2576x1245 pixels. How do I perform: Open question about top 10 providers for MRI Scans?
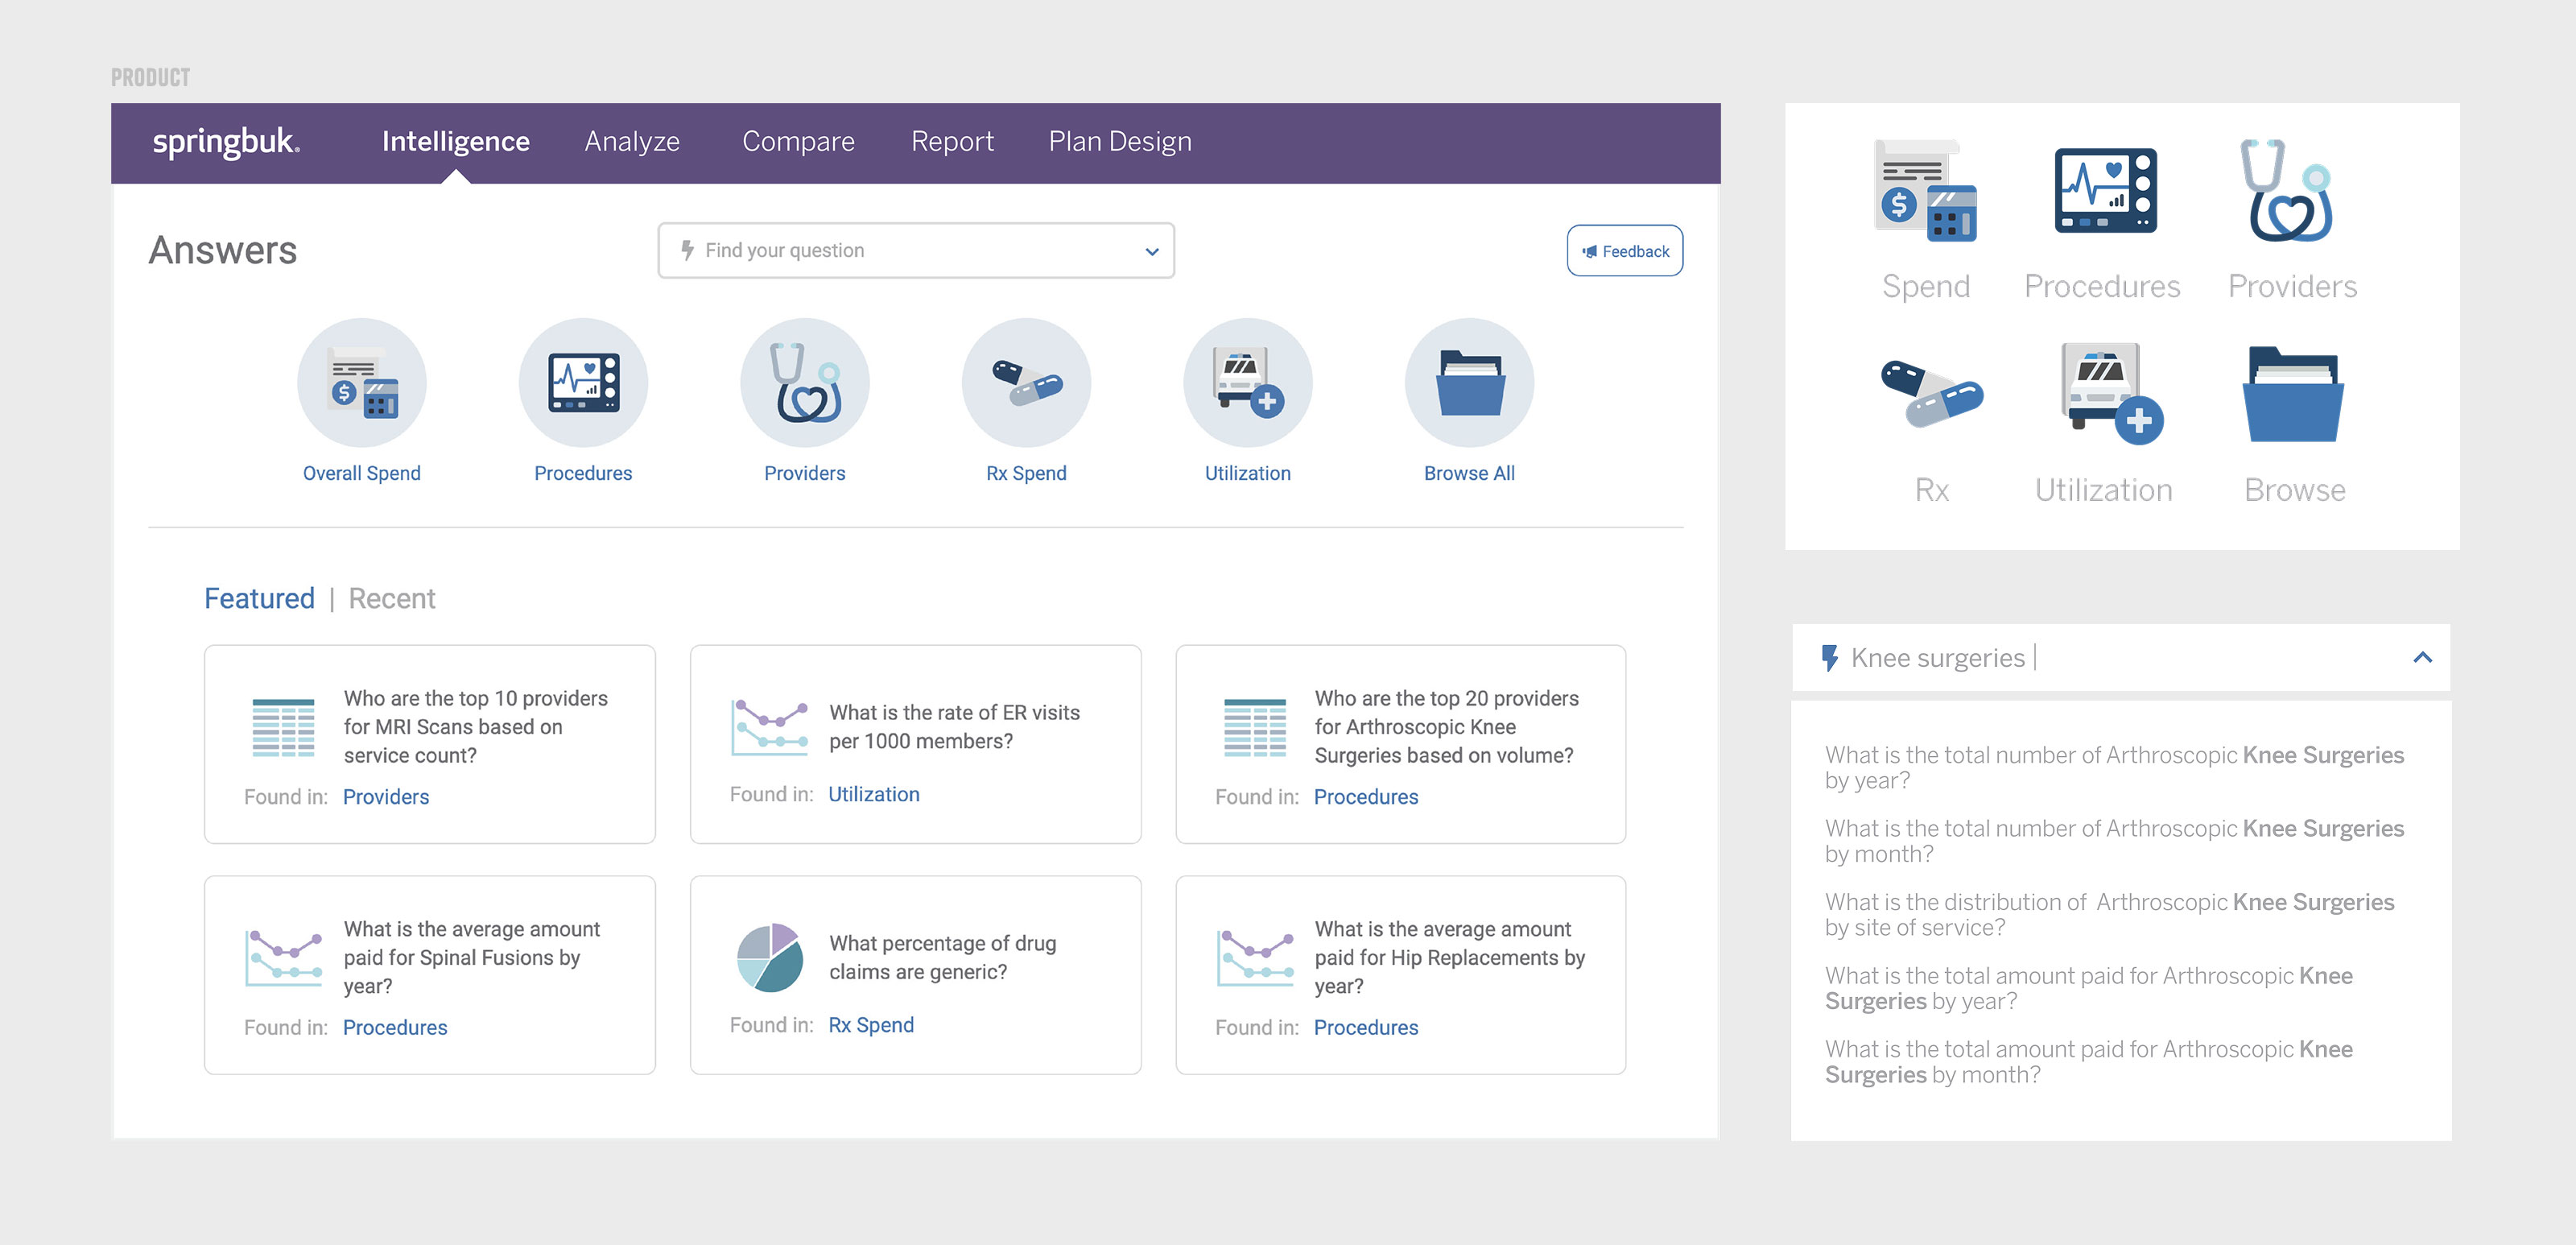476,727
